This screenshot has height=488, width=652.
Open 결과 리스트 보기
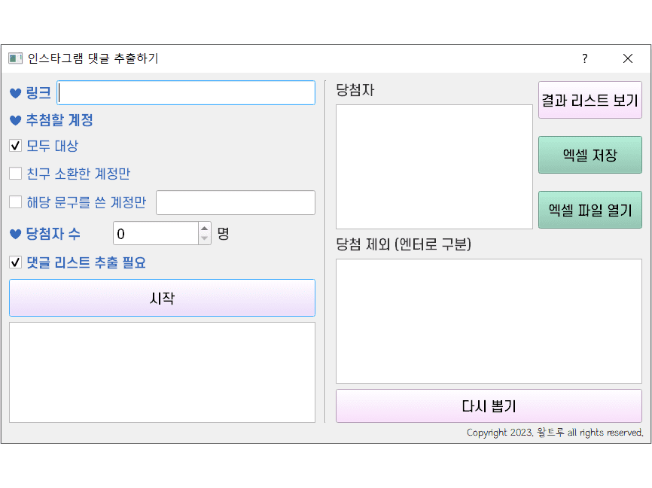point(589,100)
